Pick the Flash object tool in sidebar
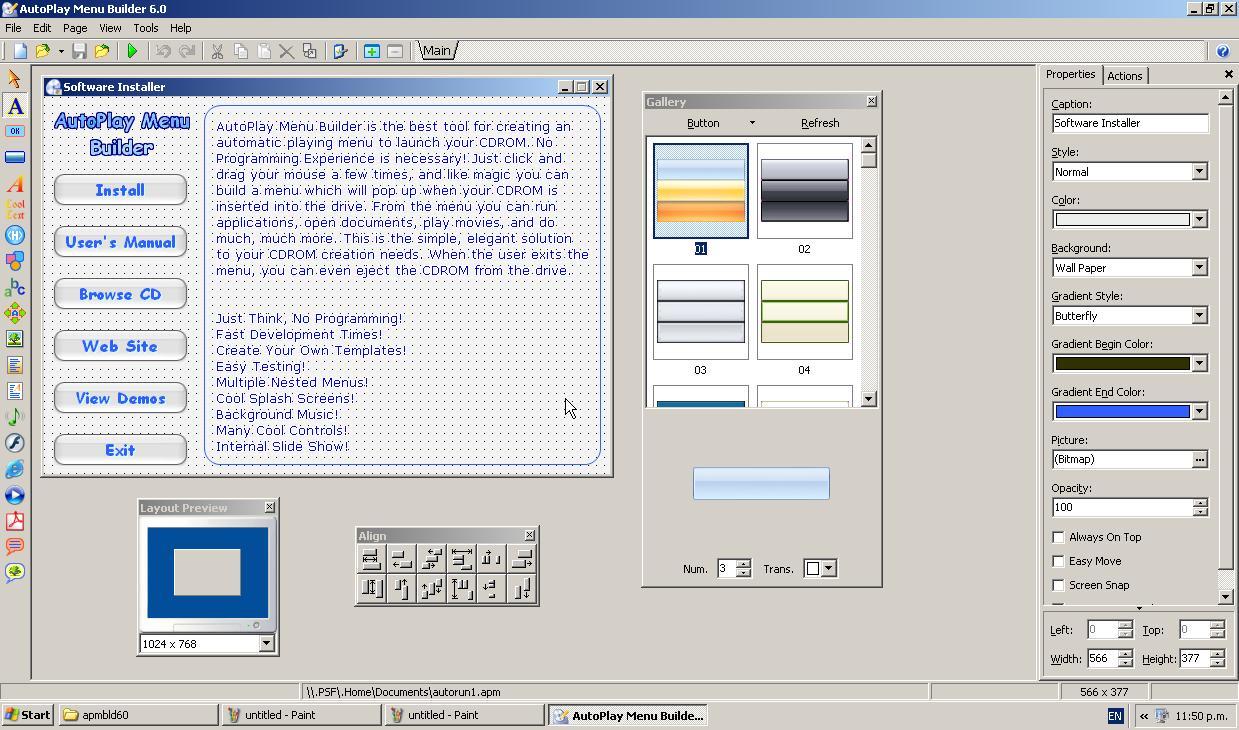This screenshot has height=730, width=1239. [15, 443]
